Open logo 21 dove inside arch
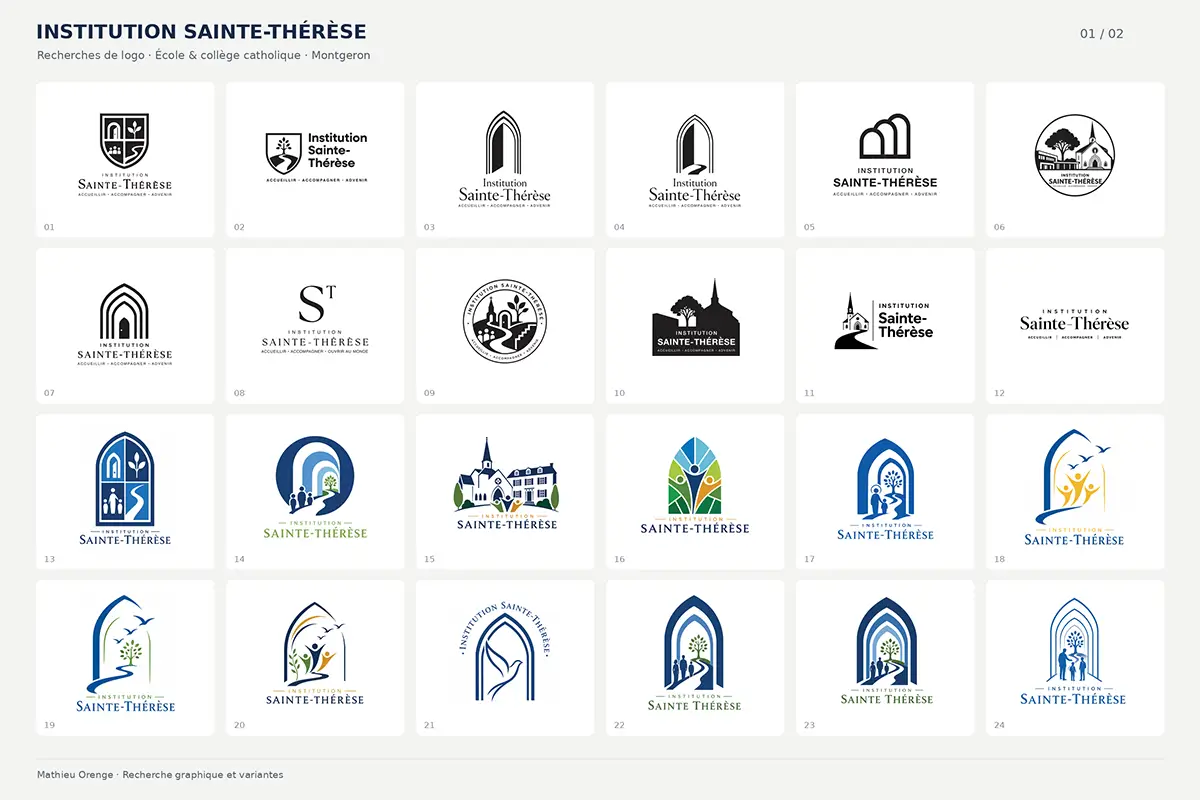 click(x=505, y=658)
